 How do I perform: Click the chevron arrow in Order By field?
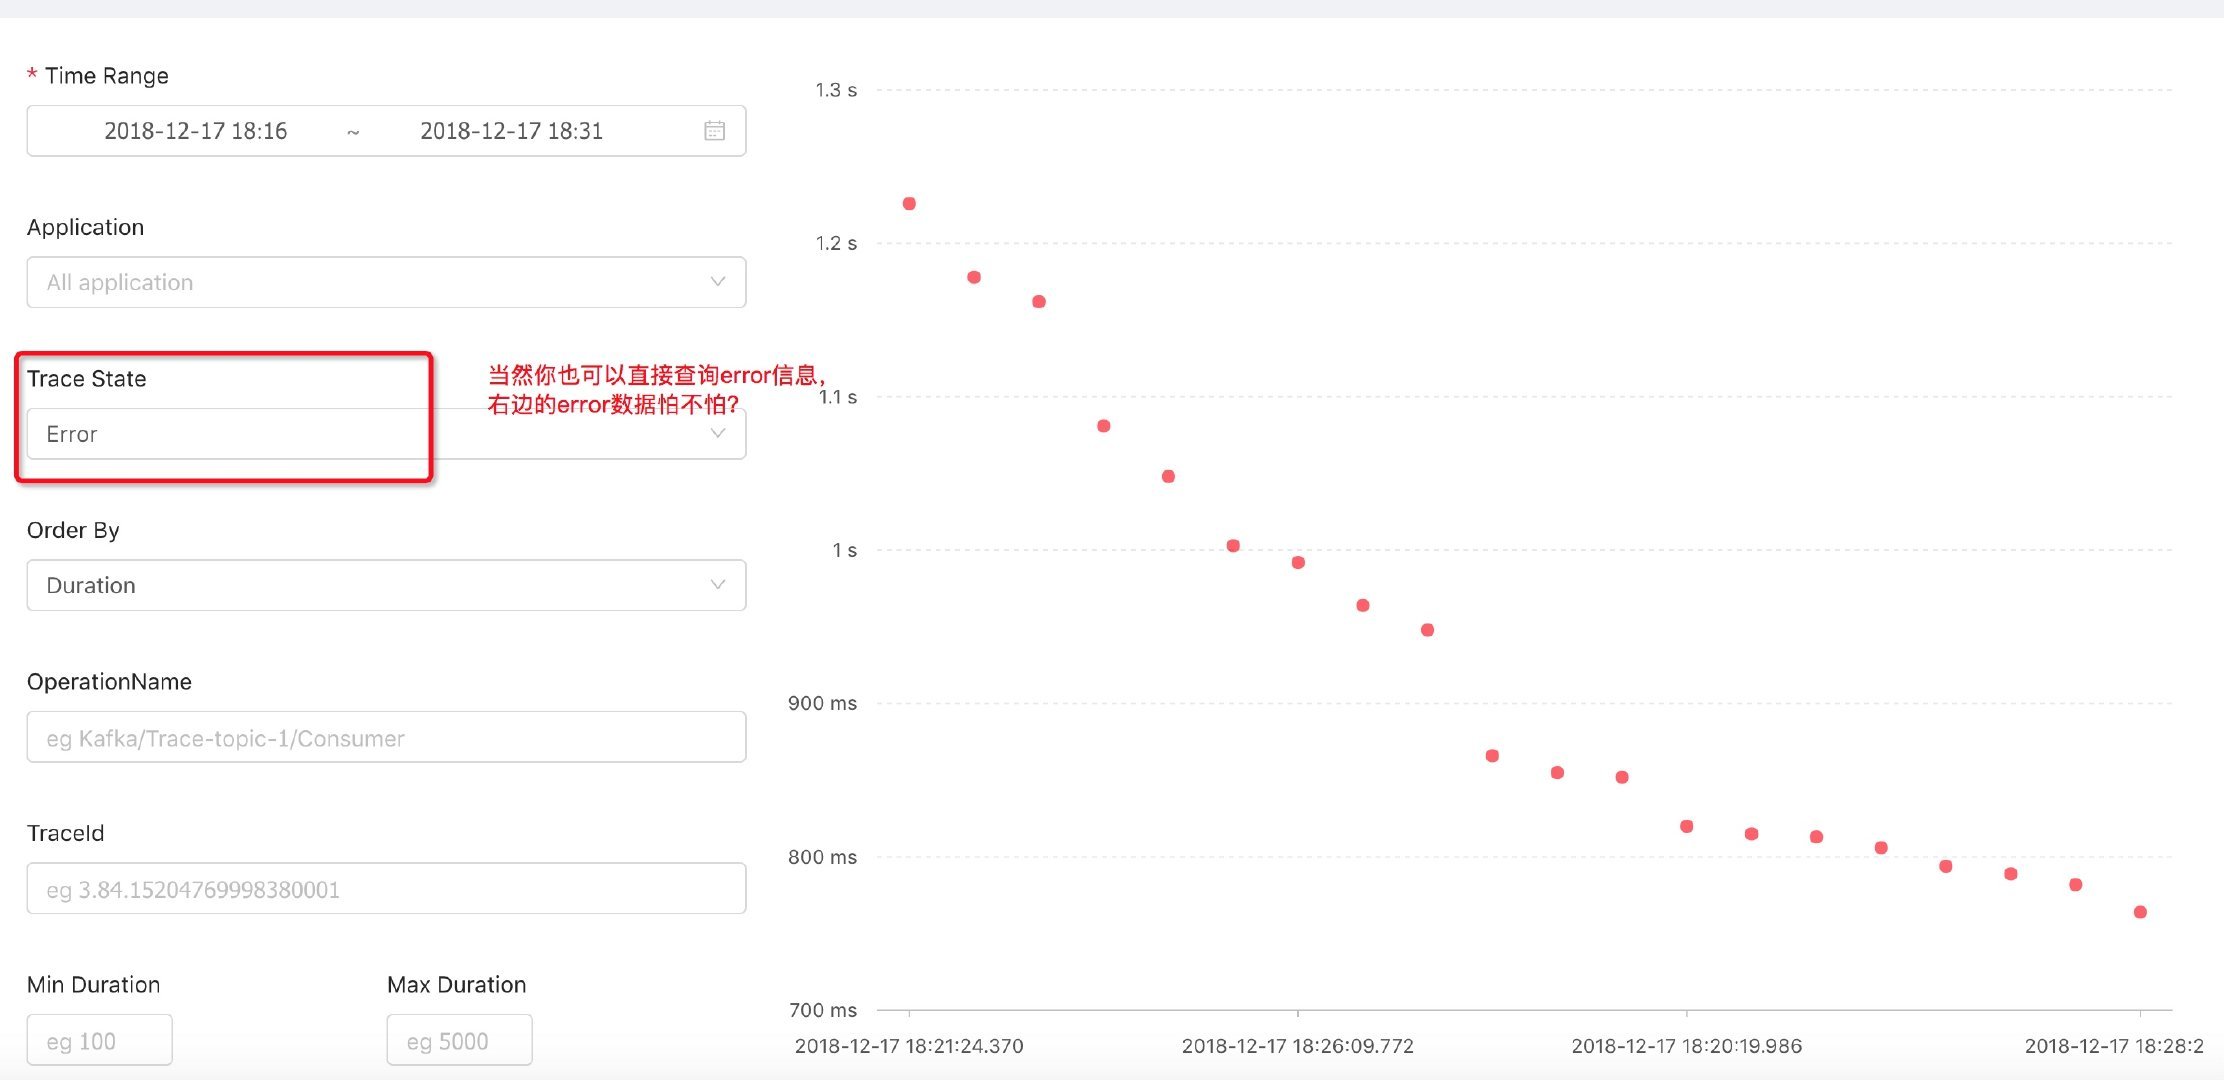[x=717, y=585]
